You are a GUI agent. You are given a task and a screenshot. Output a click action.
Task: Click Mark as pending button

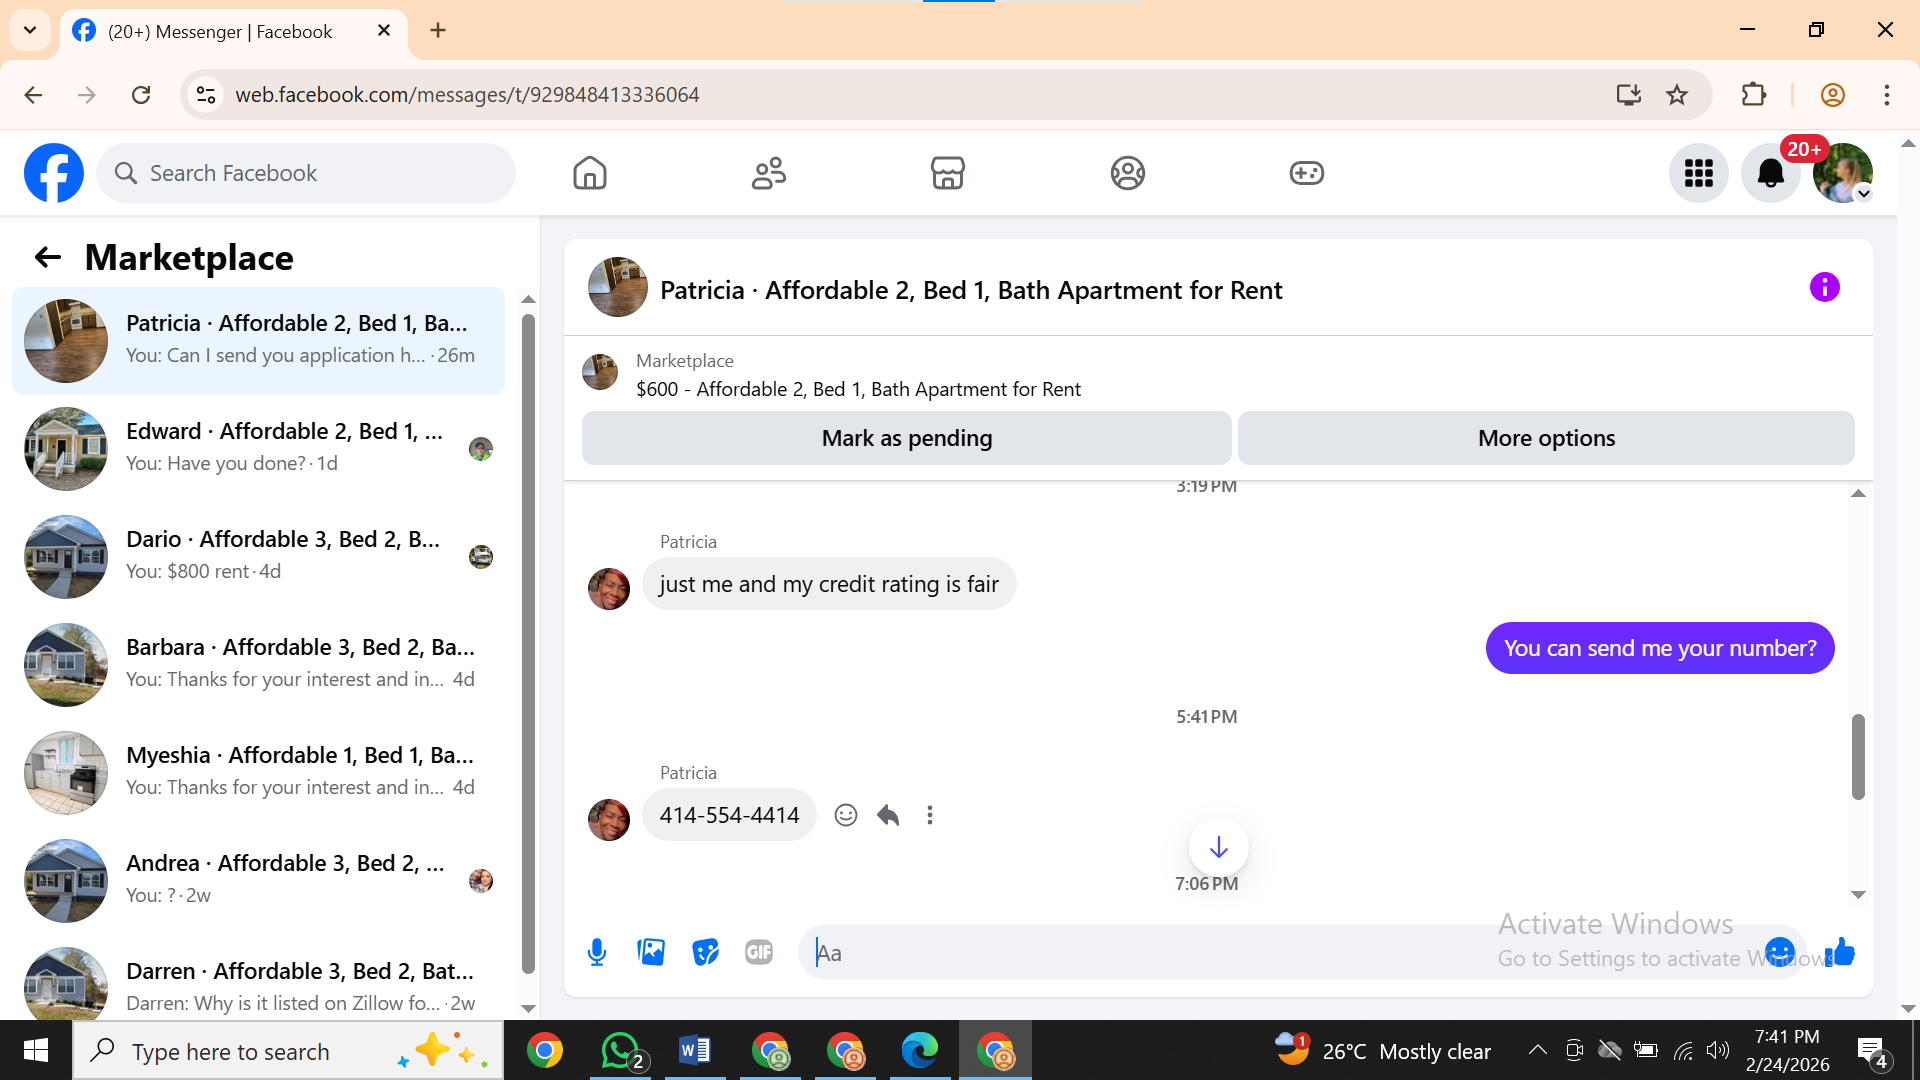906,438
